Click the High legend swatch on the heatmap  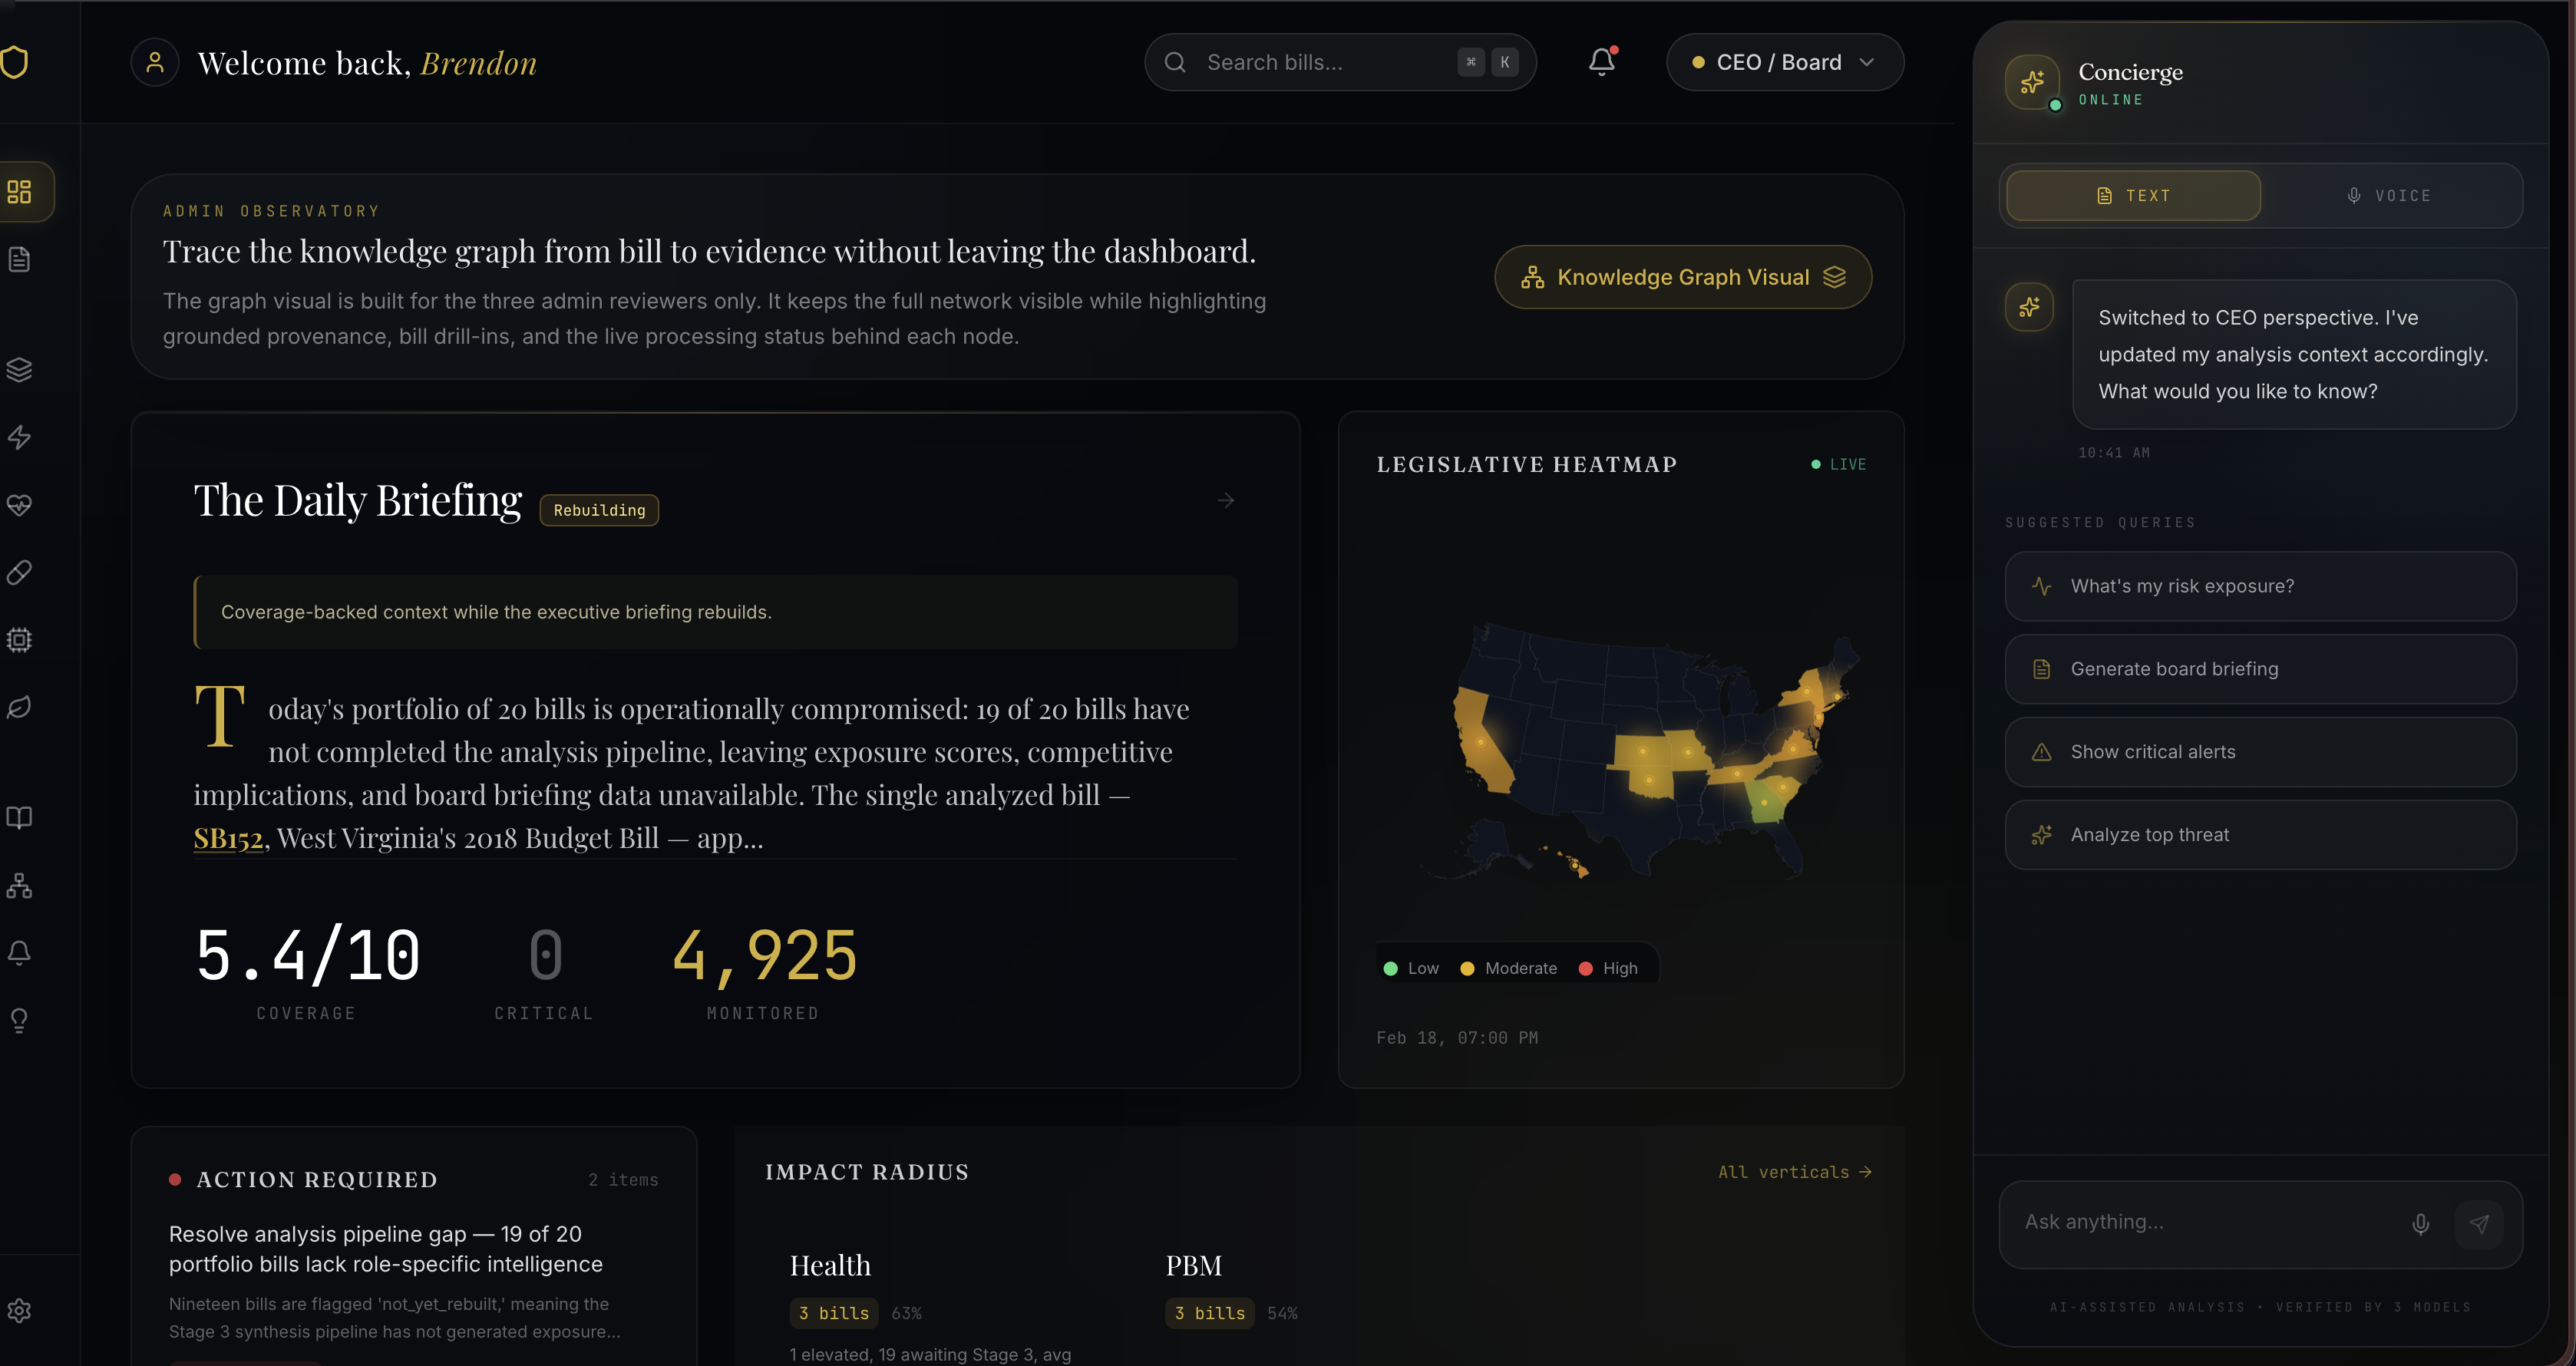tap(1586, 968)
